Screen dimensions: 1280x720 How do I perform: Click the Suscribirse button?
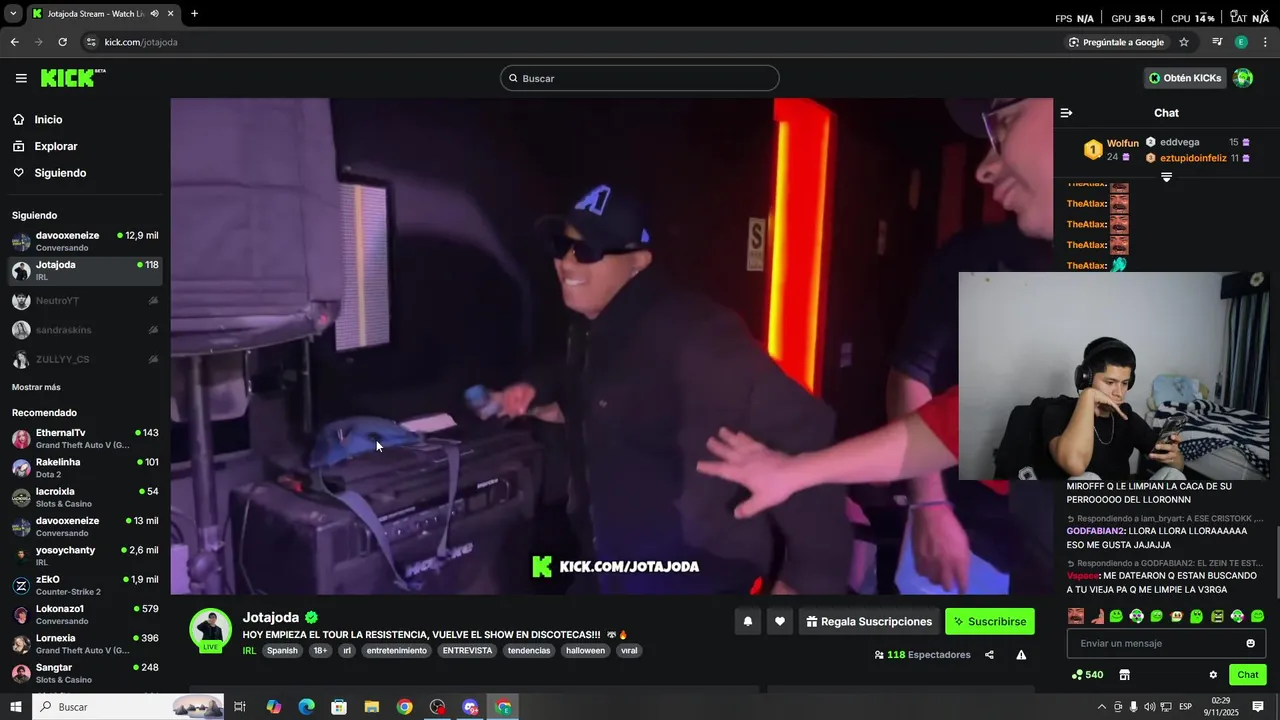[x=990, y=621]
